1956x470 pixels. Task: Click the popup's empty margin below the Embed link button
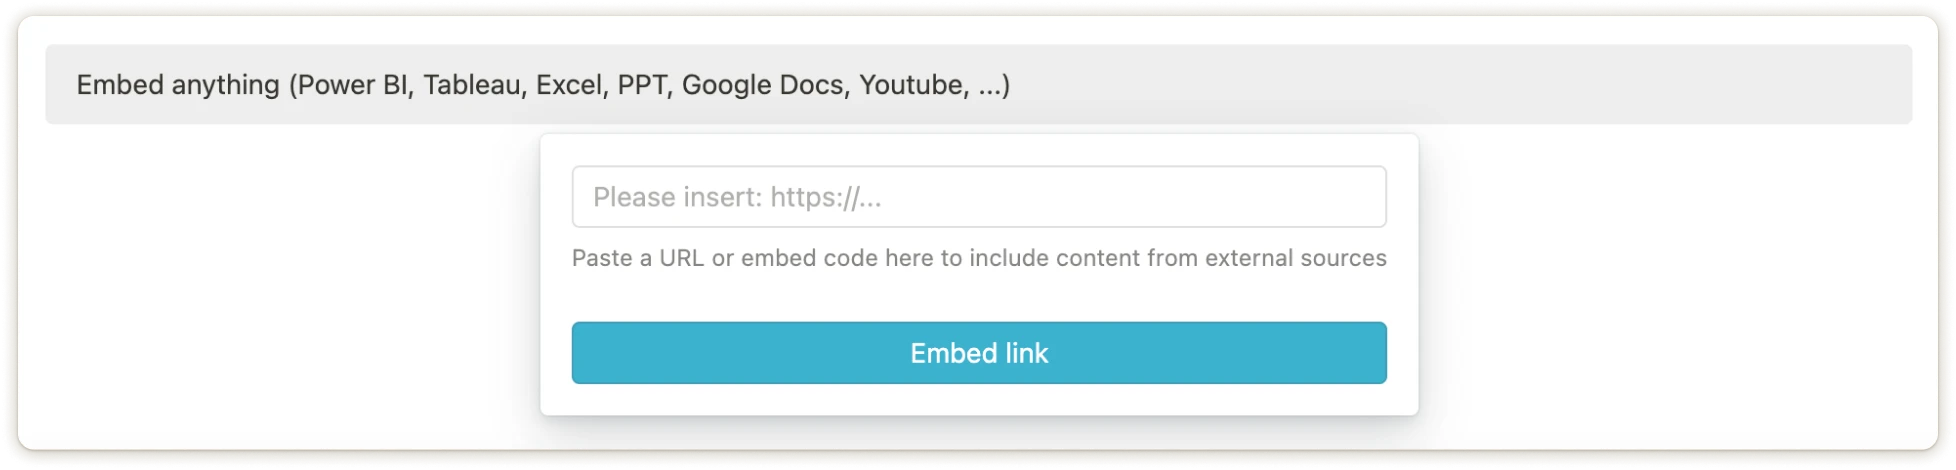[x=979, y=400]
